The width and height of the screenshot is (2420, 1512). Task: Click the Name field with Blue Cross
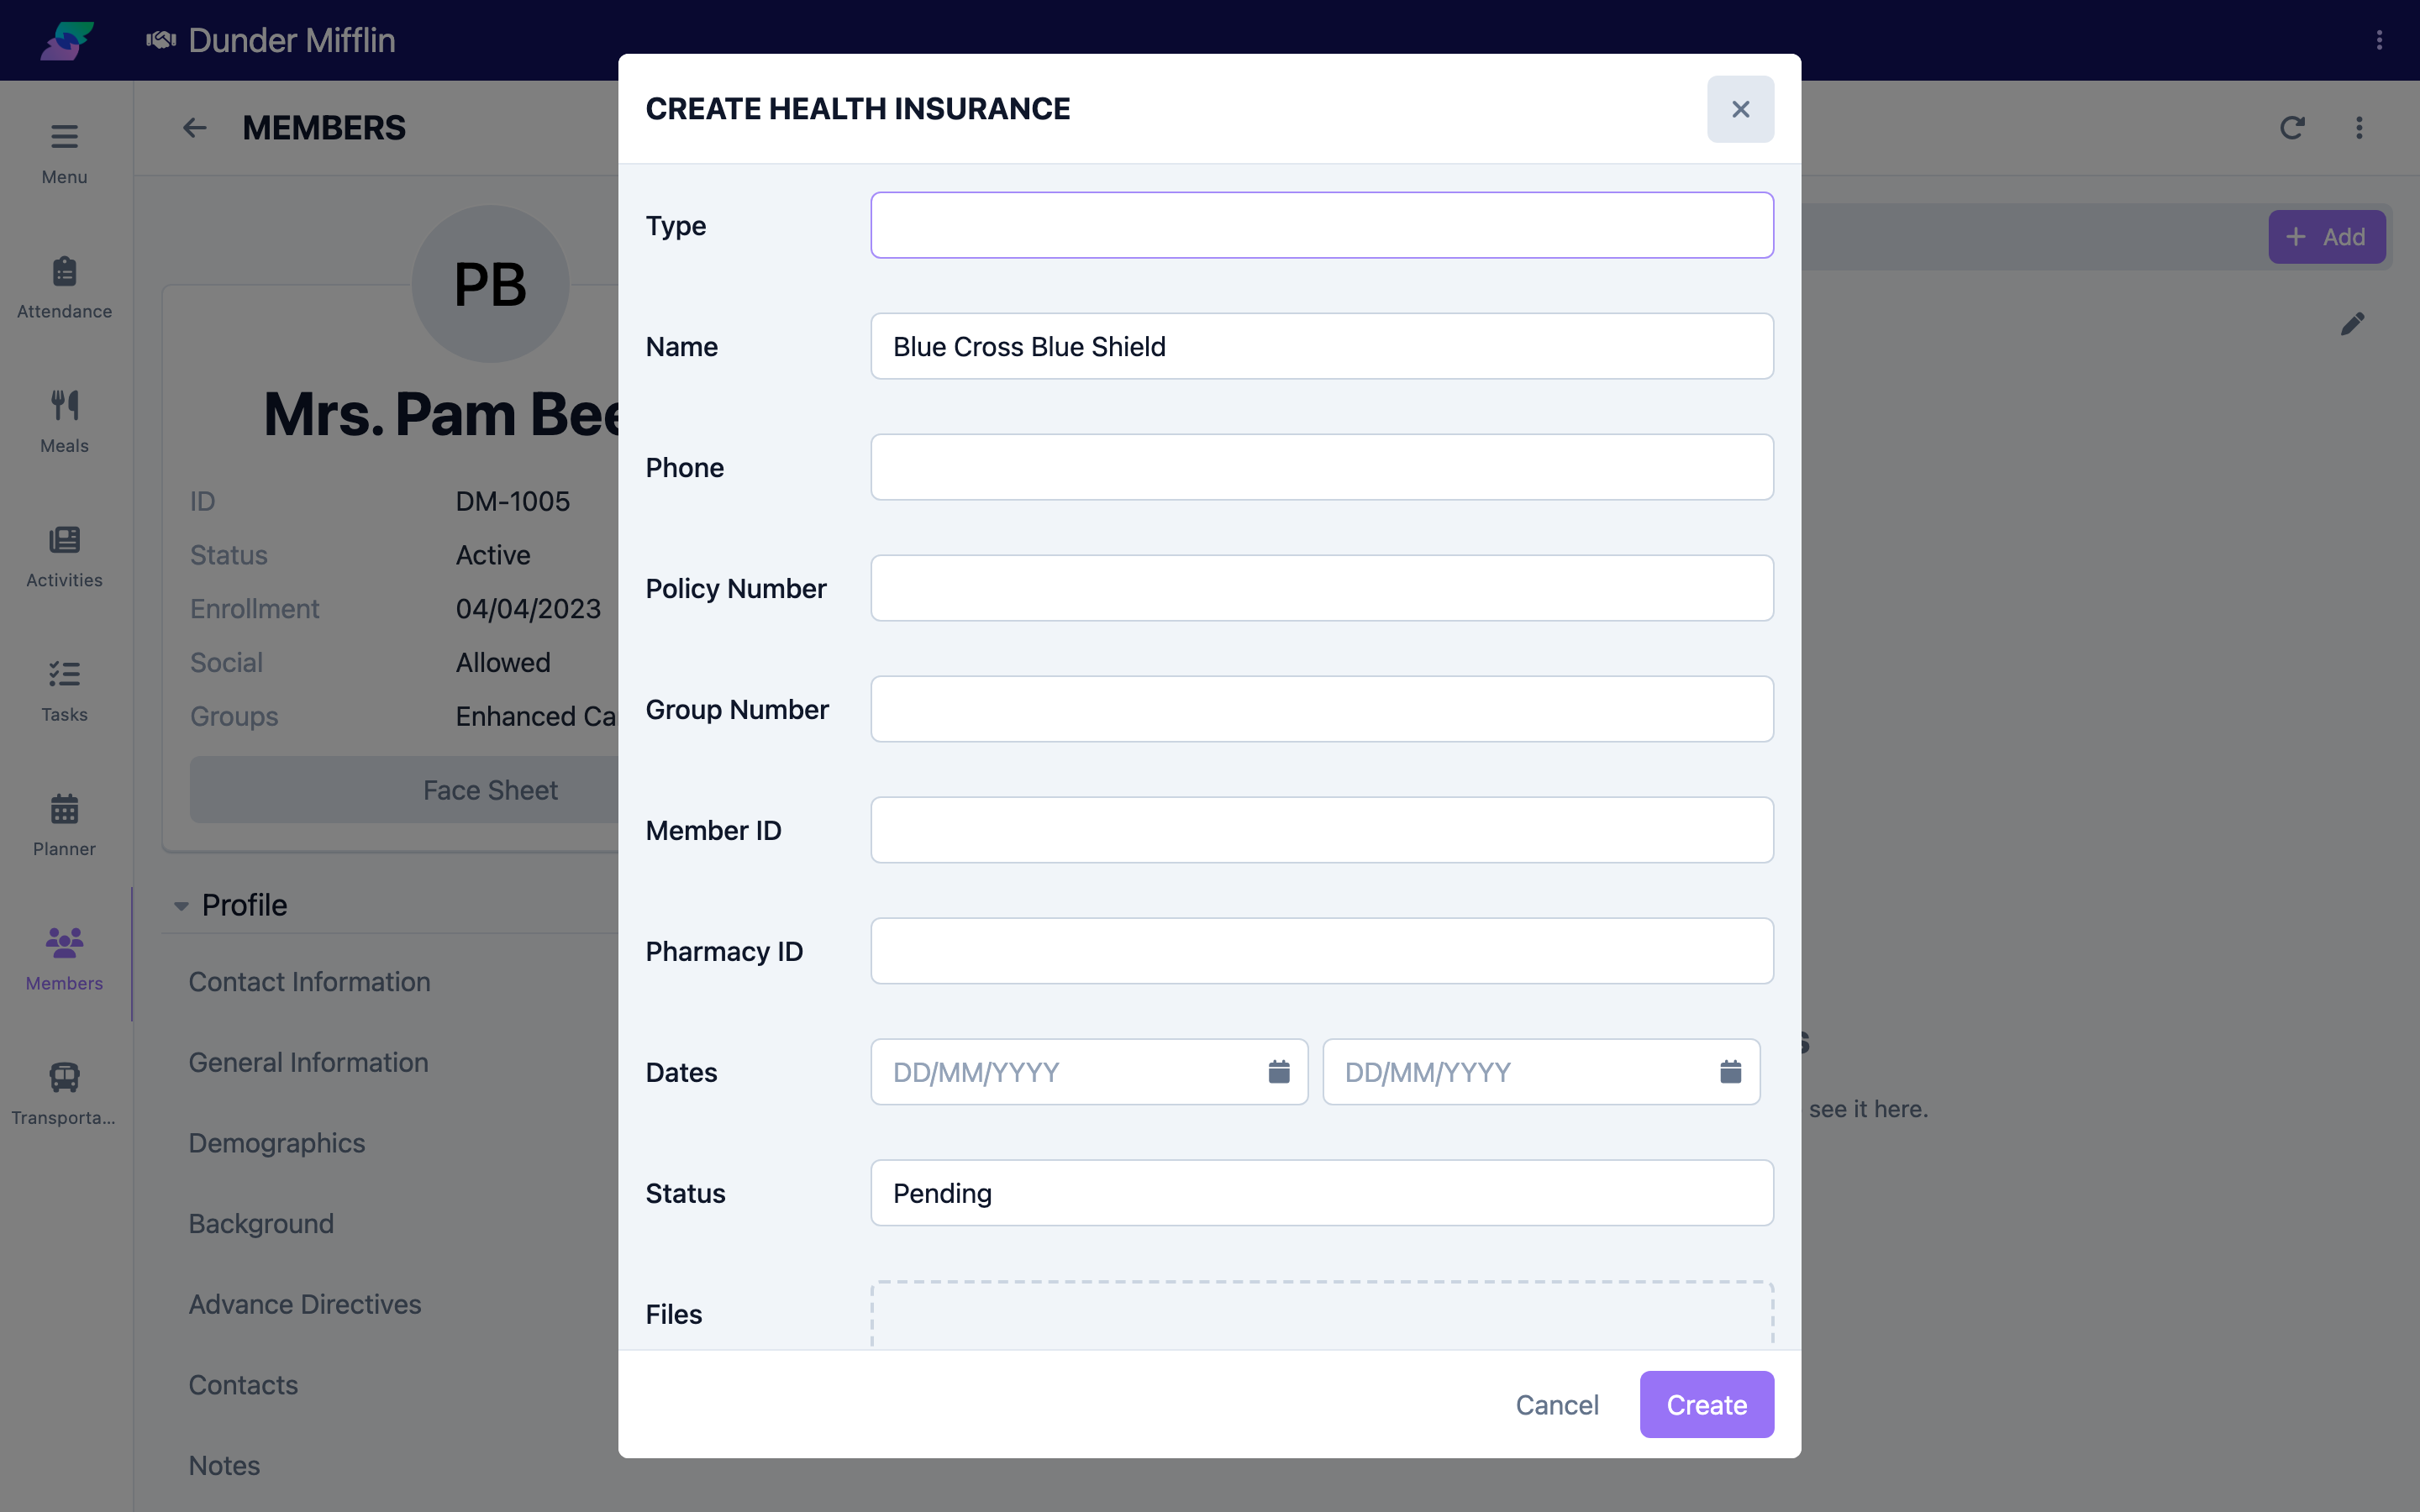coord(1322,346)
